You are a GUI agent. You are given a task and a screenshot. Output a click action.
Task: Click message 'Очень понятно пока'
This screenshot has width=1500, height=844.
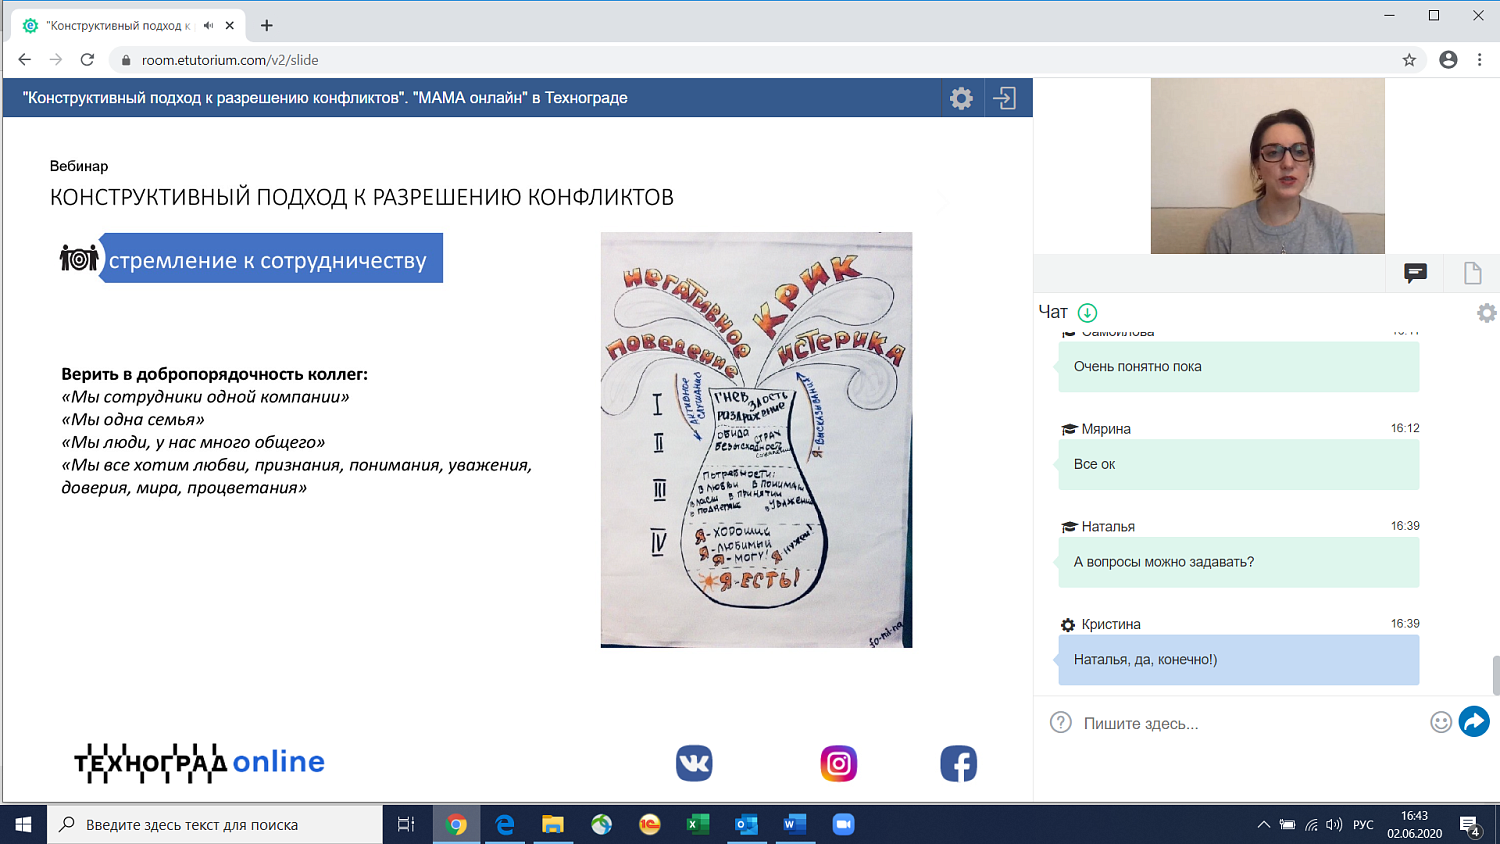[x=1238, y=367]
